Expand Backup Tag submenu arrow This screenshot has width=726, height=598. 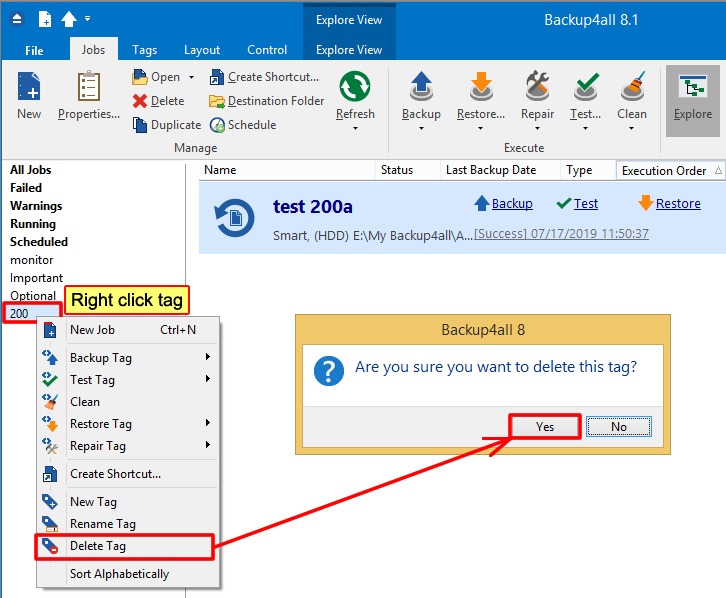[208, 357]
